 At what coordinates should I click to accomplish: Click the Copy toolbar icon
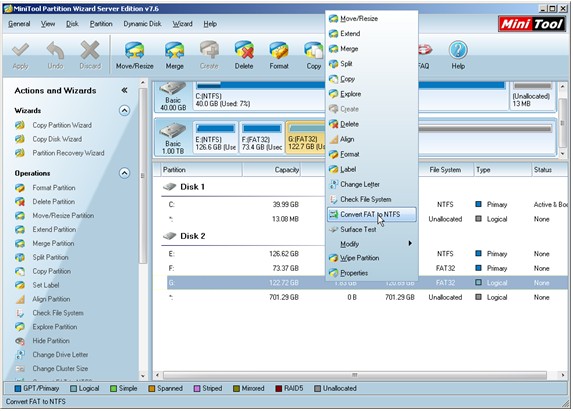pos(314,55)
